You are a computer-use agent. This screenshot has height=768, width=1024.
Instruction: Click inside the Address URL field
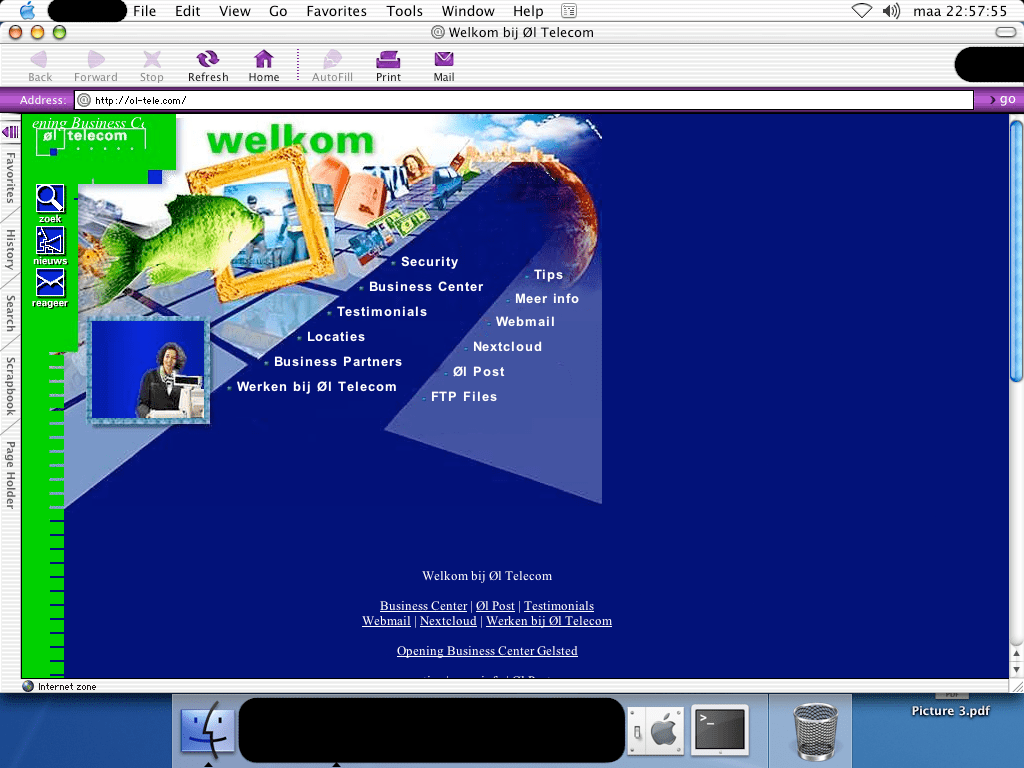[x=520, y=100]
